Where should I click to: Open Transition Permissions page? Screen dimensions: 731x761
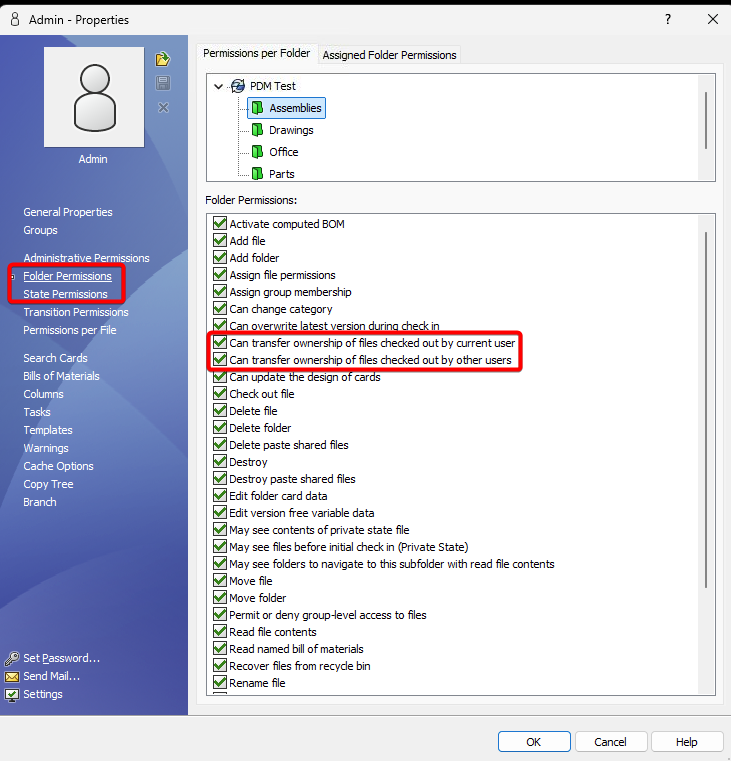(76, 312)
